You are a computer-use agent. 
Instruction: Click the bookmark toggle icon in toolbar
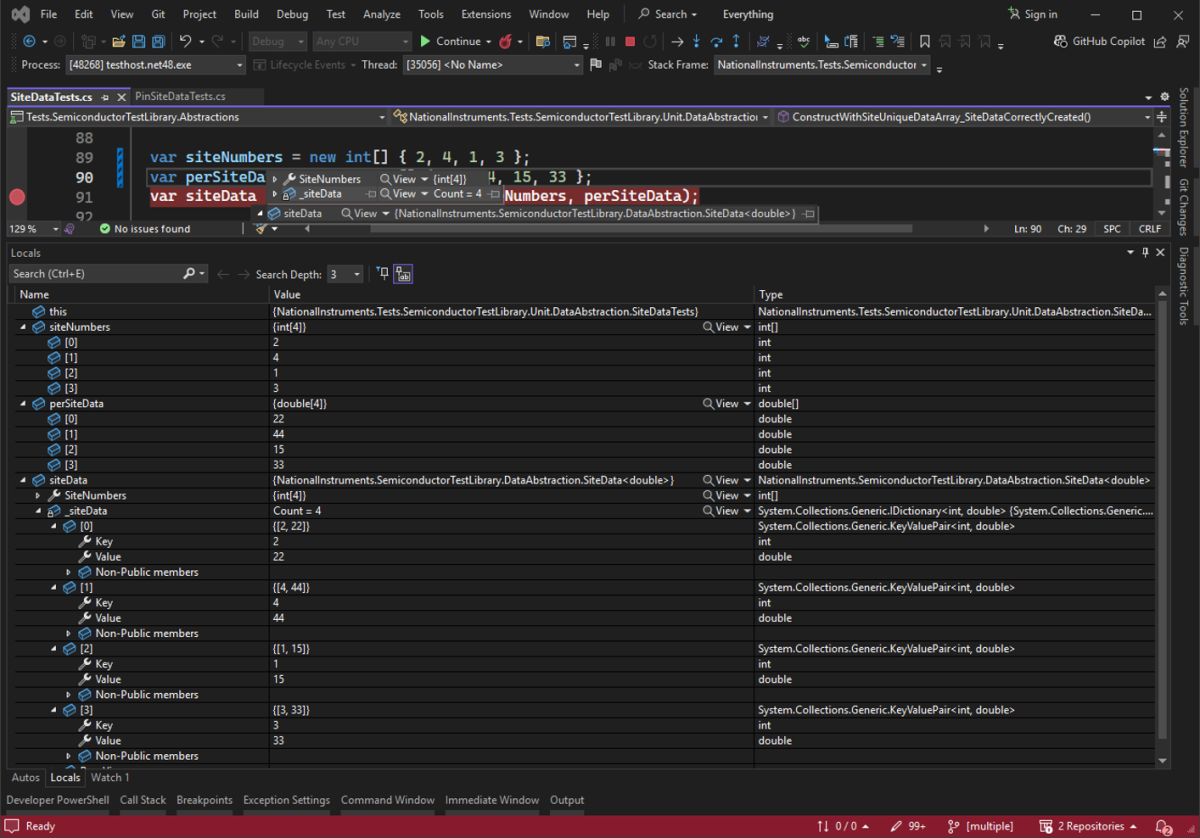point(925,41)
